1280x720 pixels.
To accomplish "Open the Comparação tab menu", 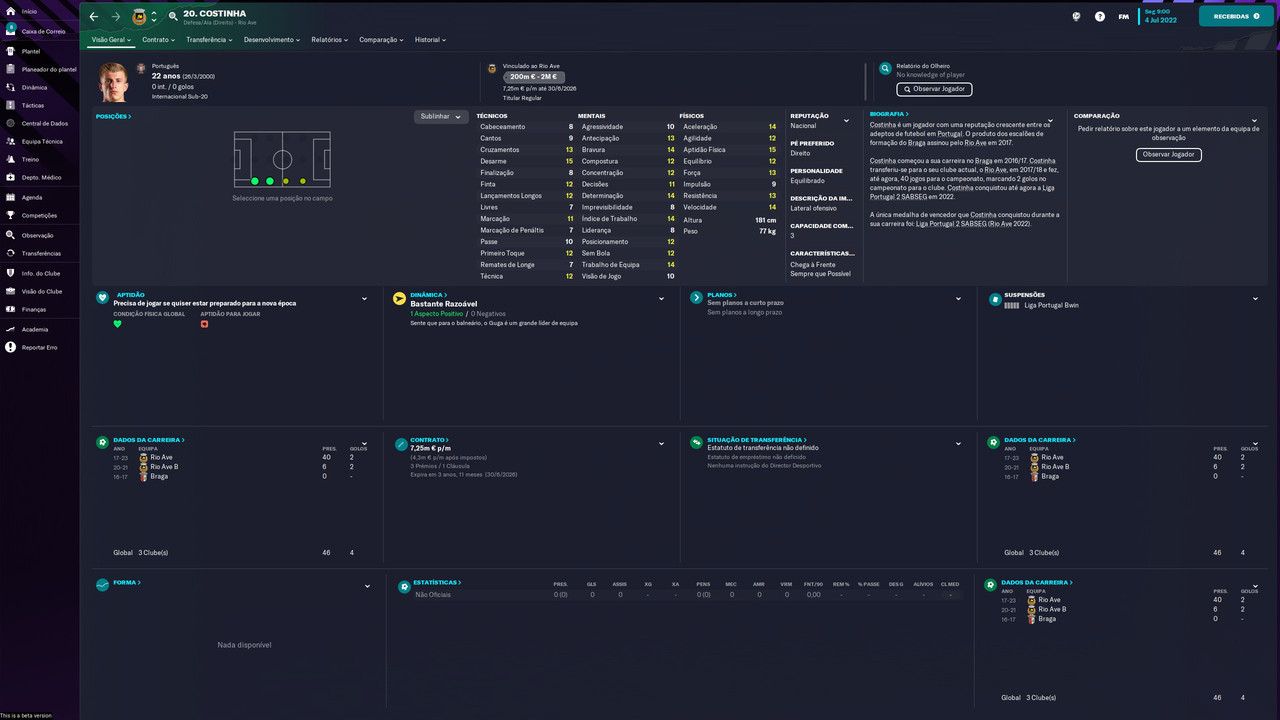I will click(x=382, y=40).
